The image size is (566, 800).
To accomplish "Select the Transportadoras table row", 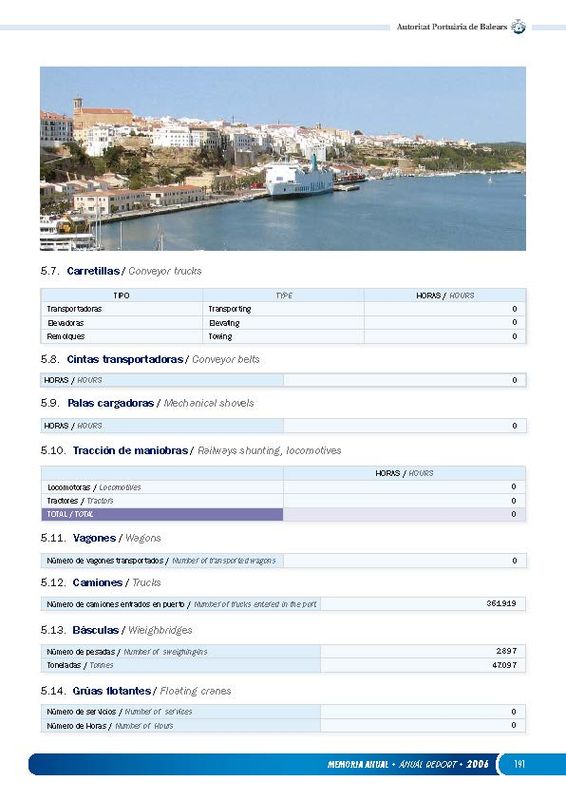I will coord(283,309).
